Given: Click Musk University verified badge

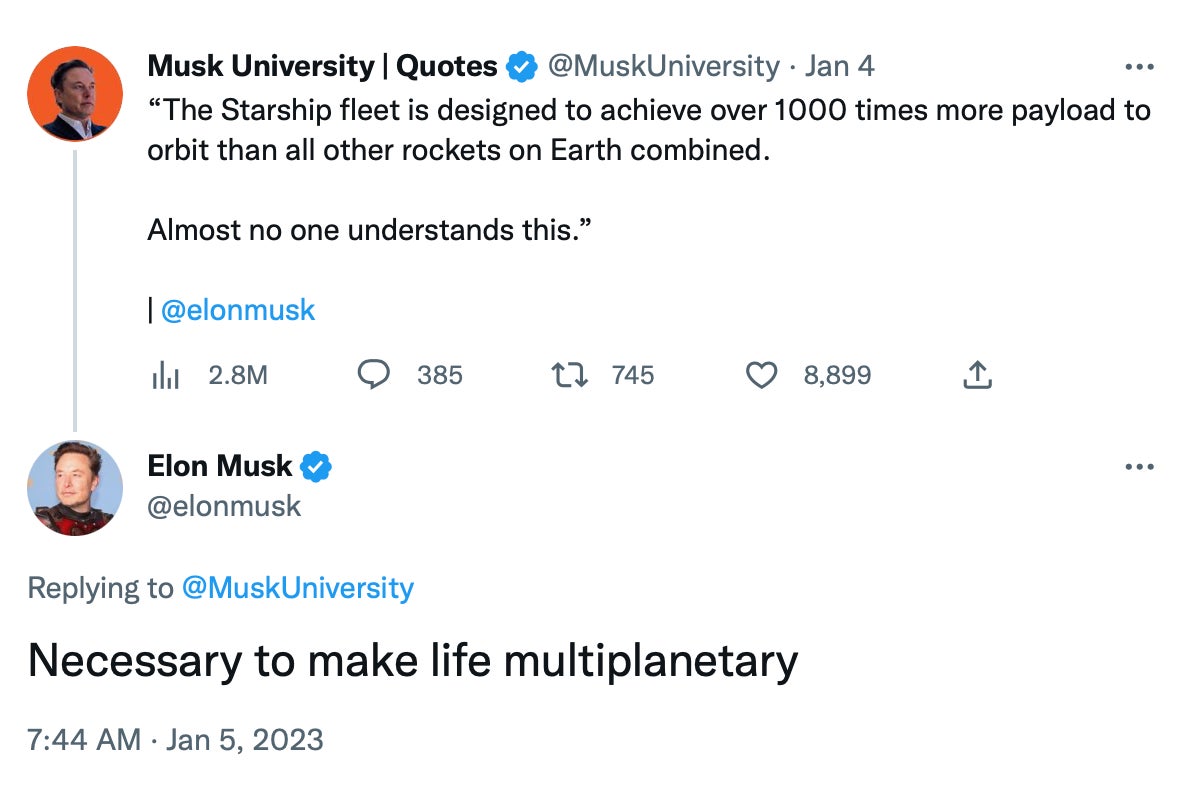Looking at the screenshot, I should tap(521, 67).
